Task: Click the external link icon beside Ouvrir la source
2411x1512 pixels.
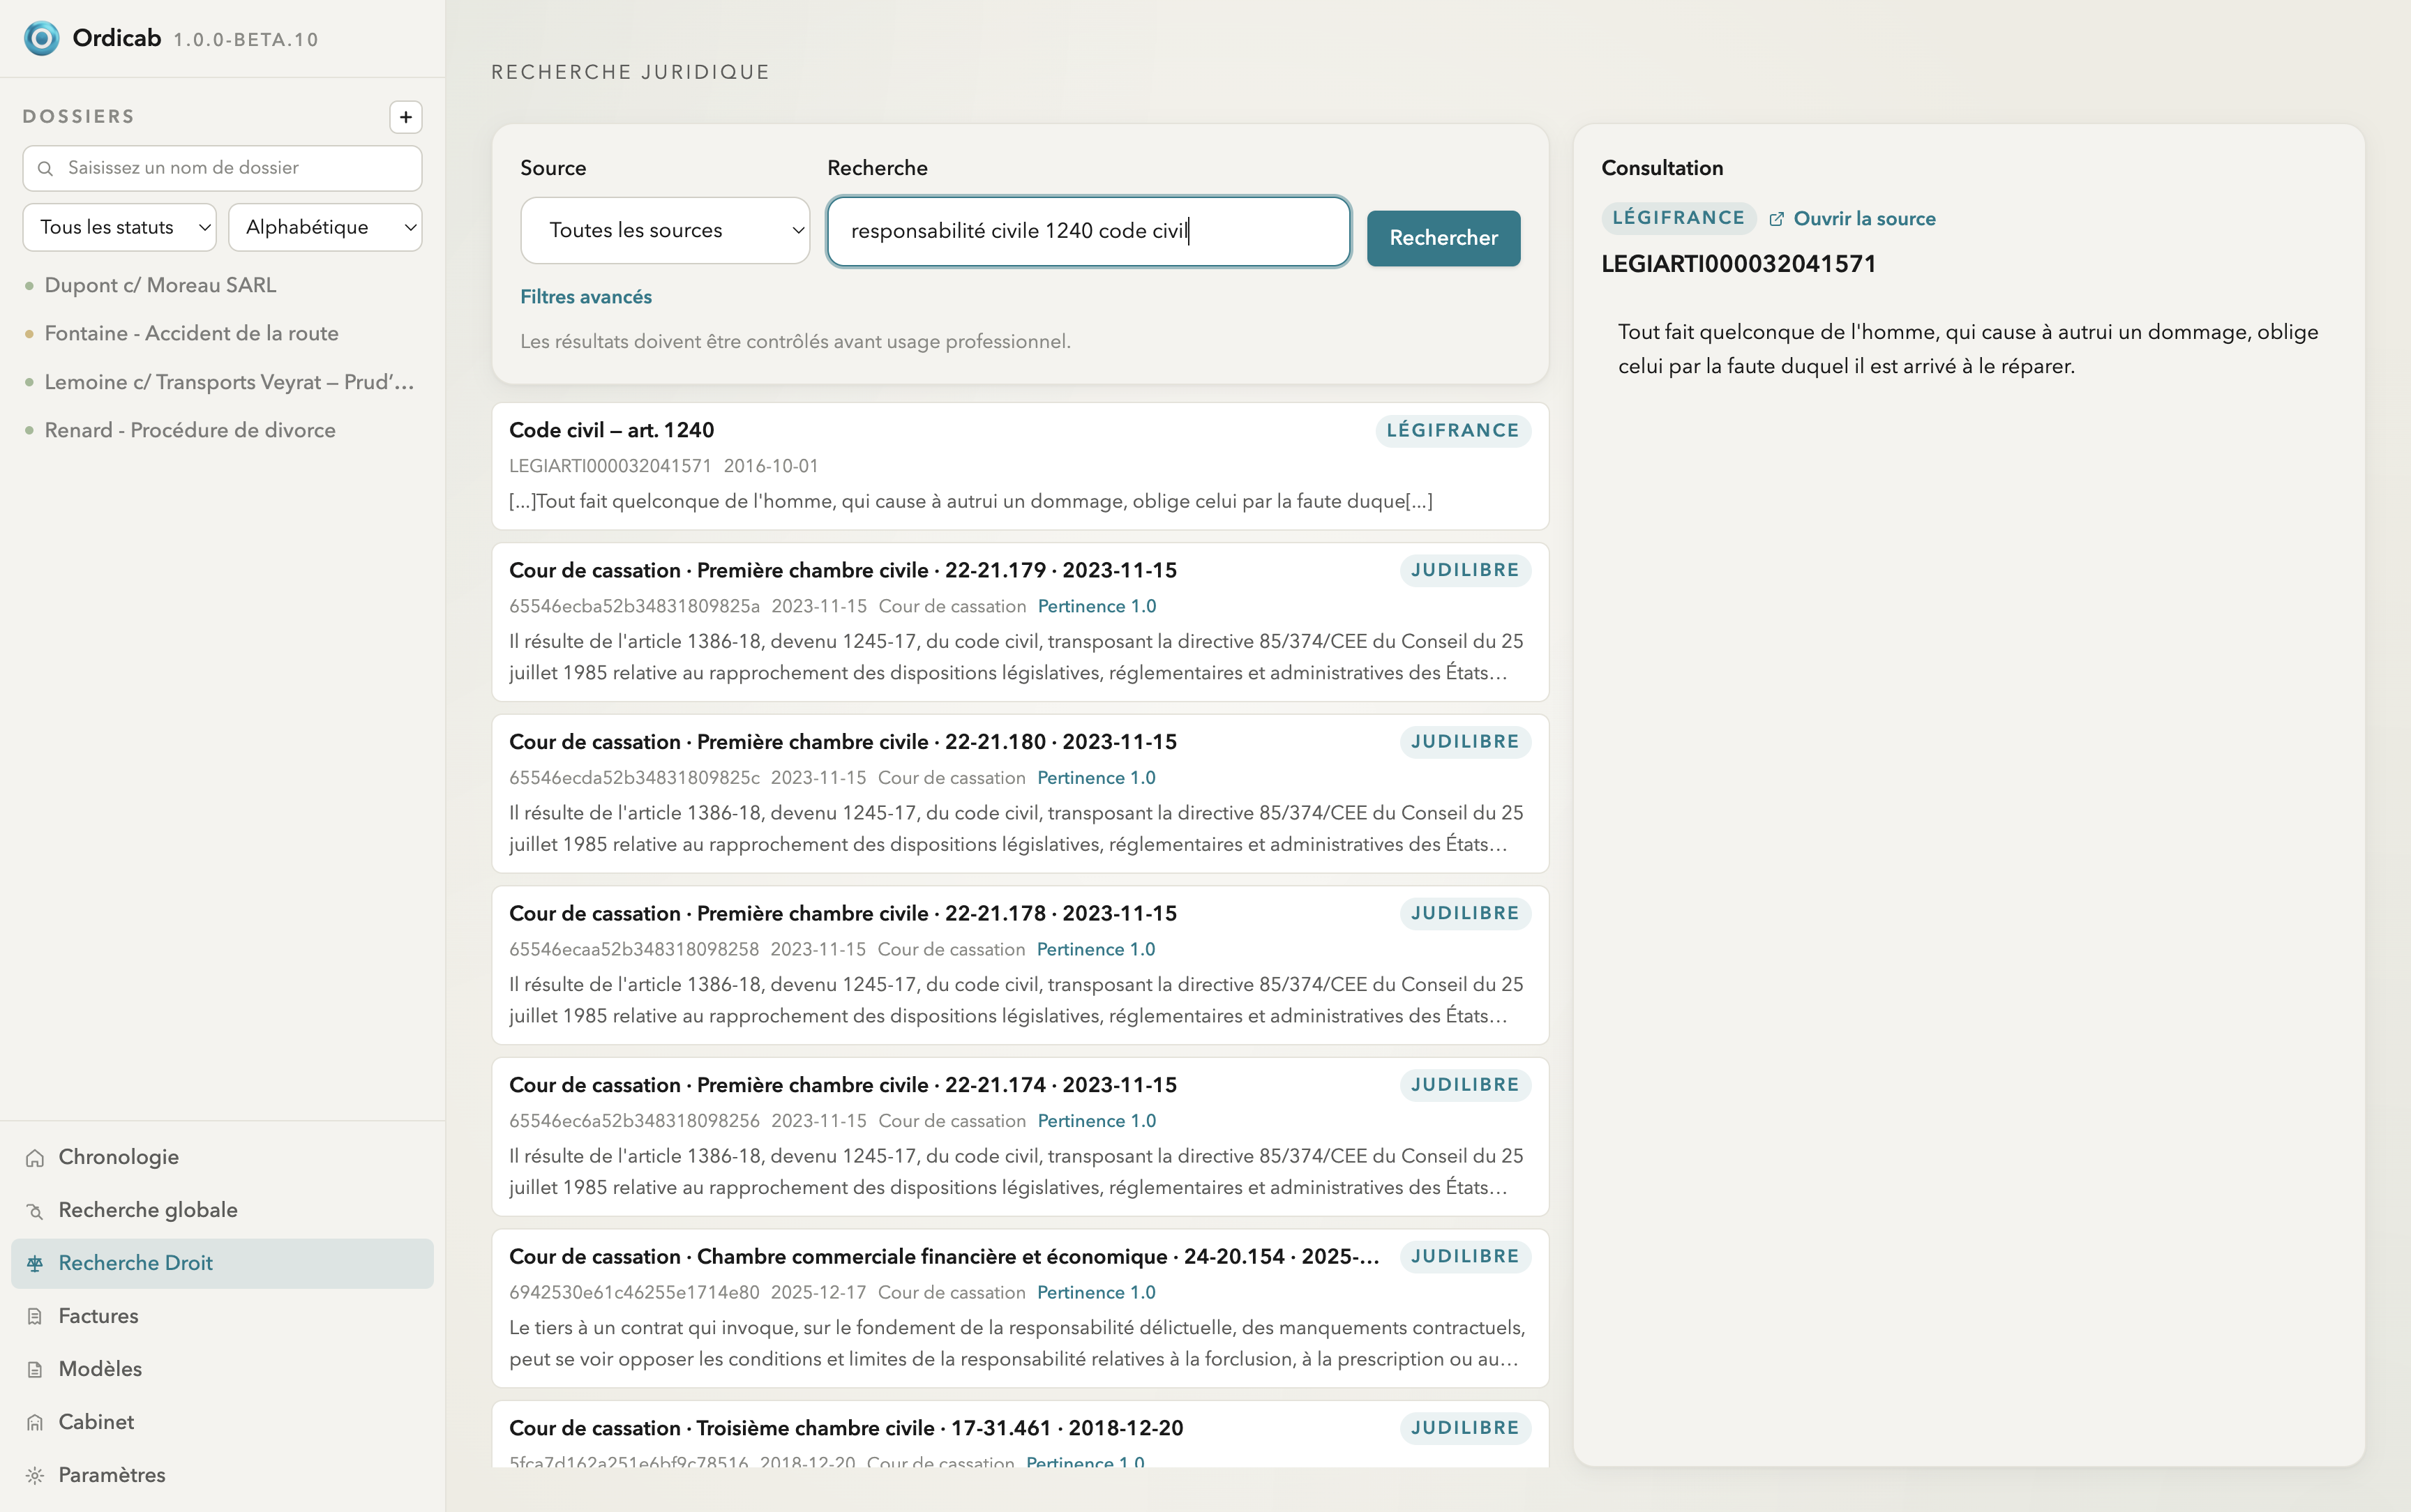Action: [x=1776, y=219]
